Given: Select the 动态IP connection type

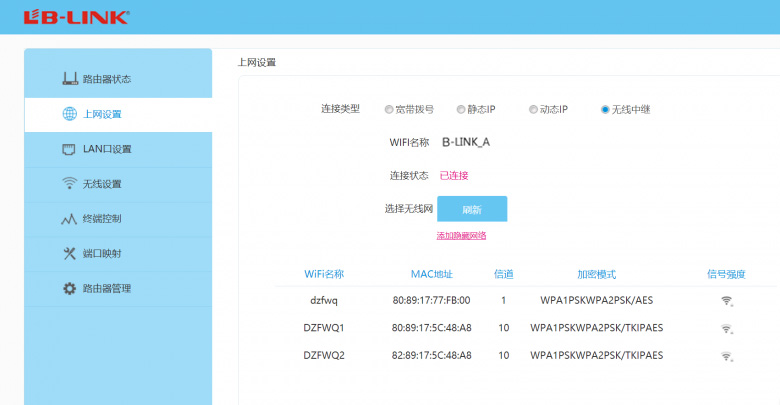Looking at the screenshot, I should coord(533,109).
